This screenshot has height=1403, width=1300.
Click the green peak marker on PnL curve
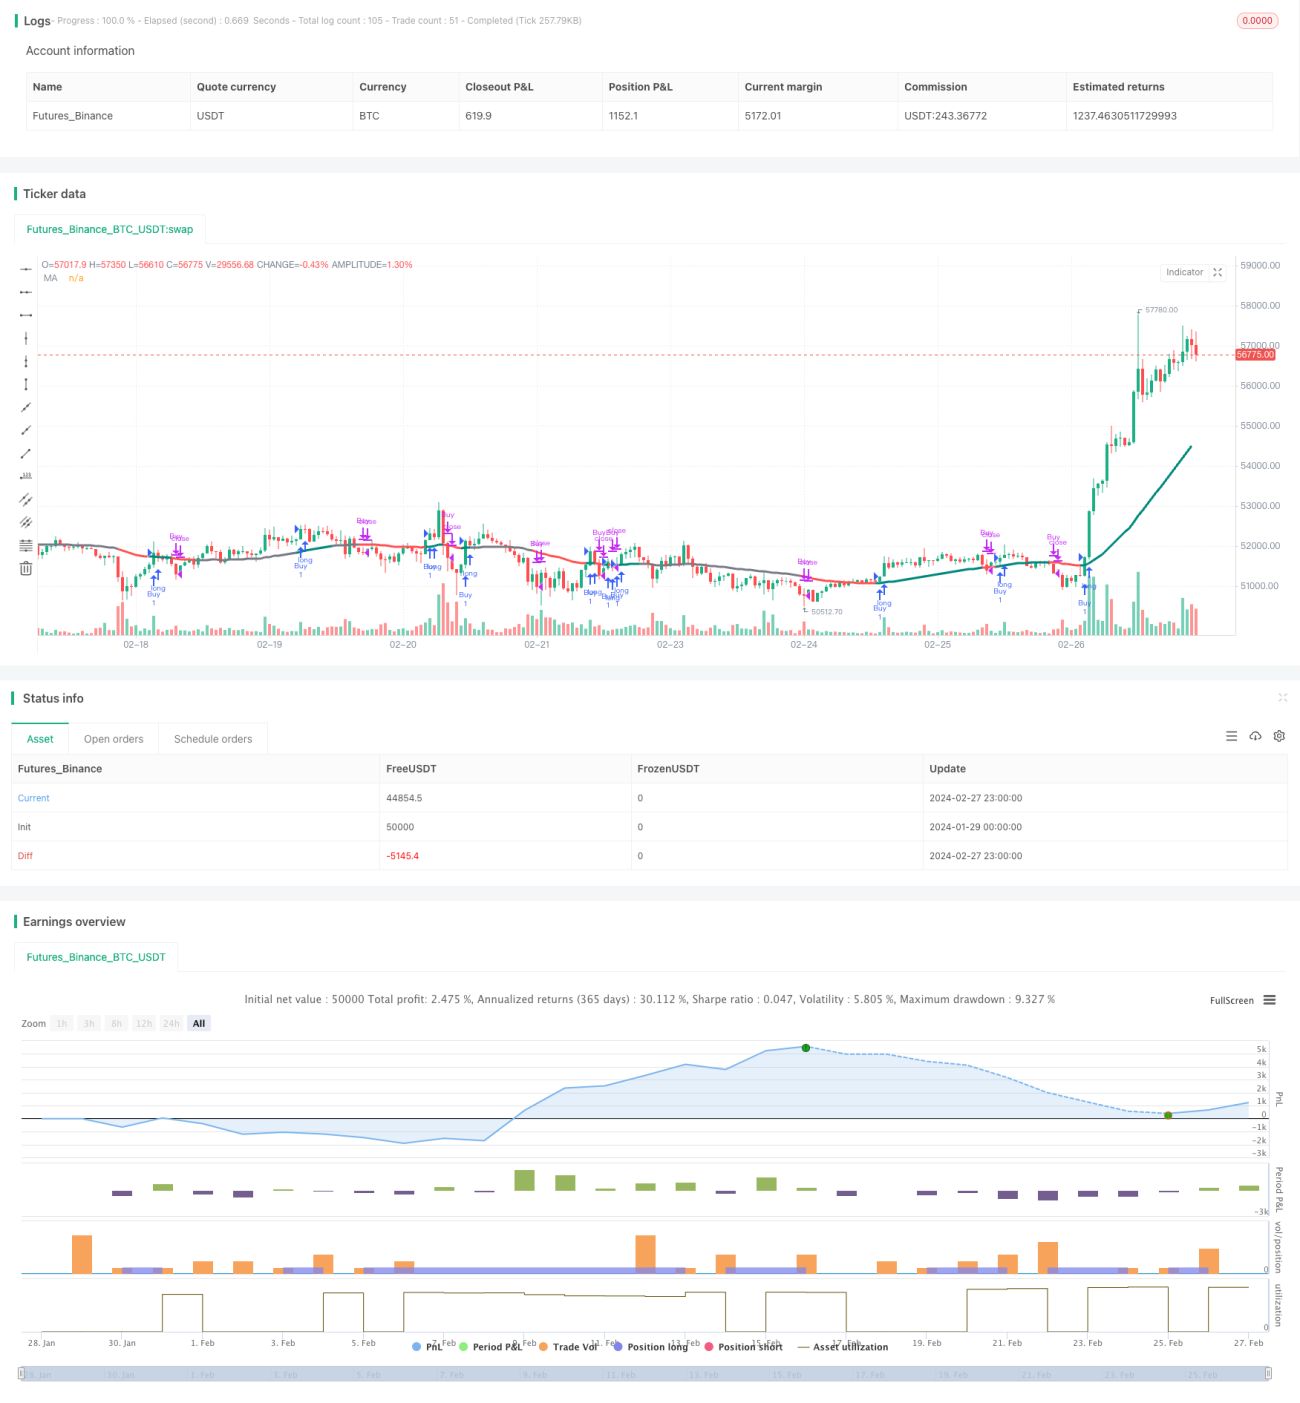(806, 1047)
